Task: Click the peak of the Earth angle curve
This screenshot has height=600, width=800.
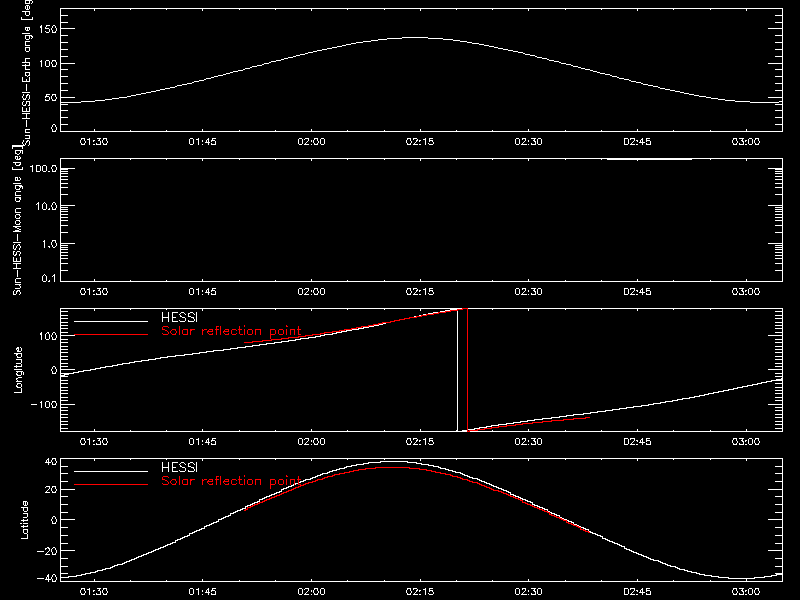Action: coord(417,37)
